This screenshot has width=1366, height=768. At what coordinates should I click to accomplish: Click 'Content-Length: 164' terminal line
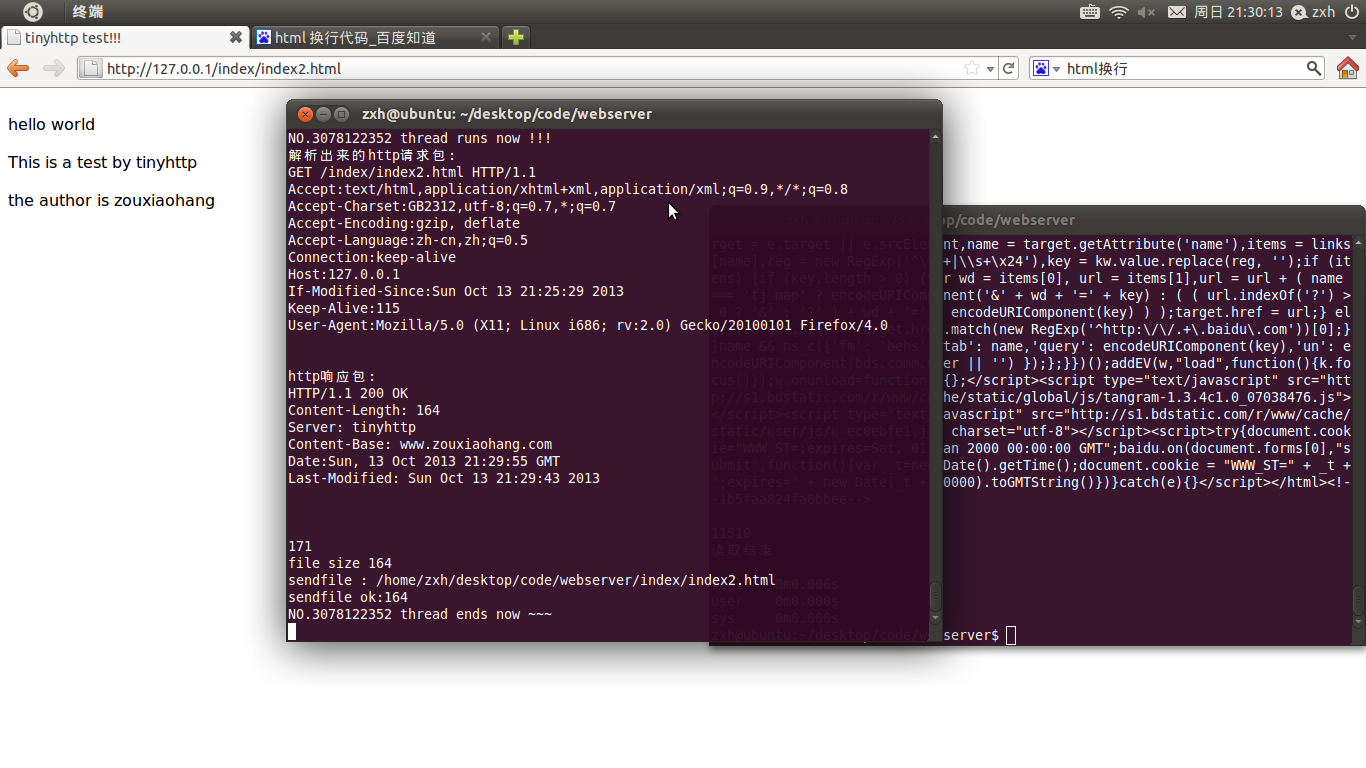(x=364, y=410)
